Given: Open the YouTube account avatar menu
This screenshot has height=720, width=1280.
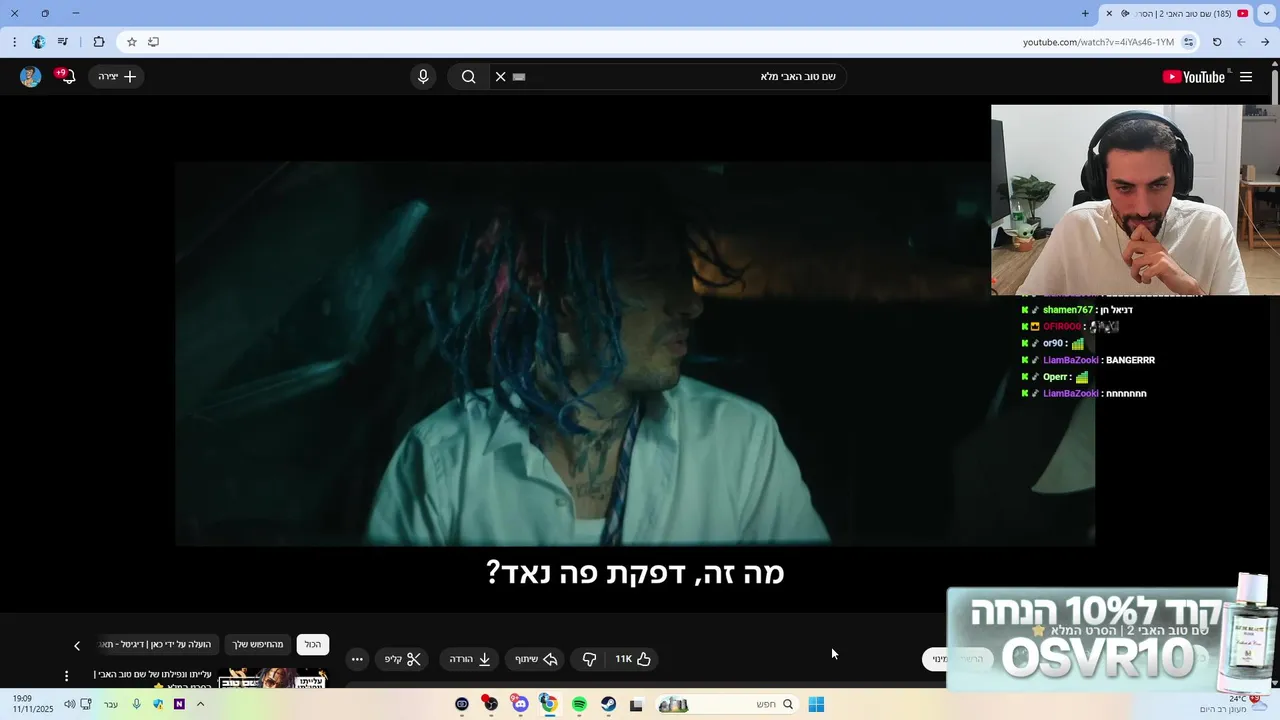Looking at the screenshot, I should pyautogui.click(x=30, y=77).
